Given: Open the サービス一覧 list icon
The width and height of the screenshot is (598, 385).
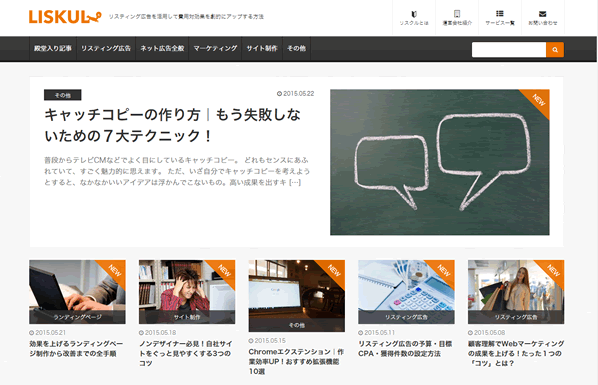Looking at the screenshot, I should point(500,18).
